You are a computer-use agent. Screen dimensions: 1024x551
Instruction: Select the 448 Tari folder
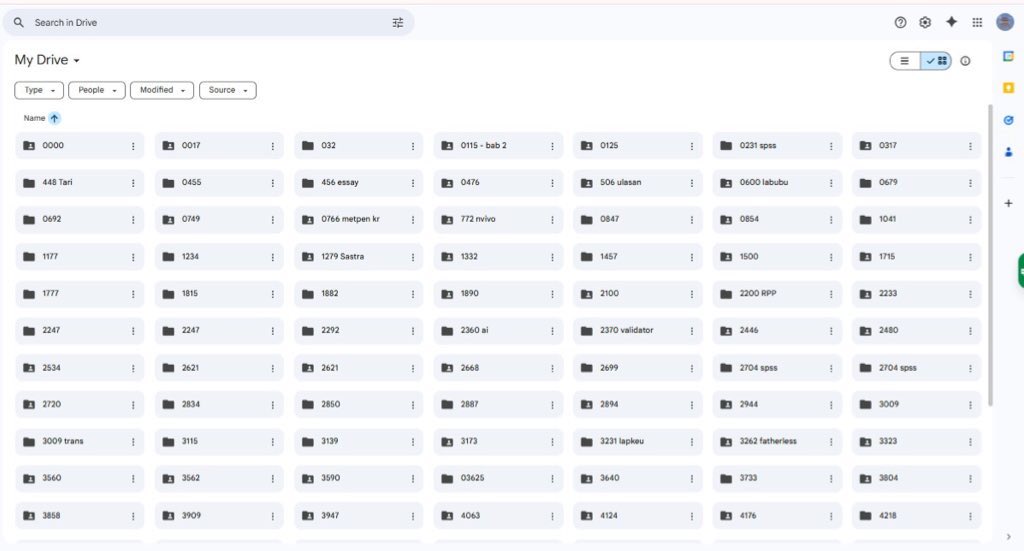coord(80,183)
